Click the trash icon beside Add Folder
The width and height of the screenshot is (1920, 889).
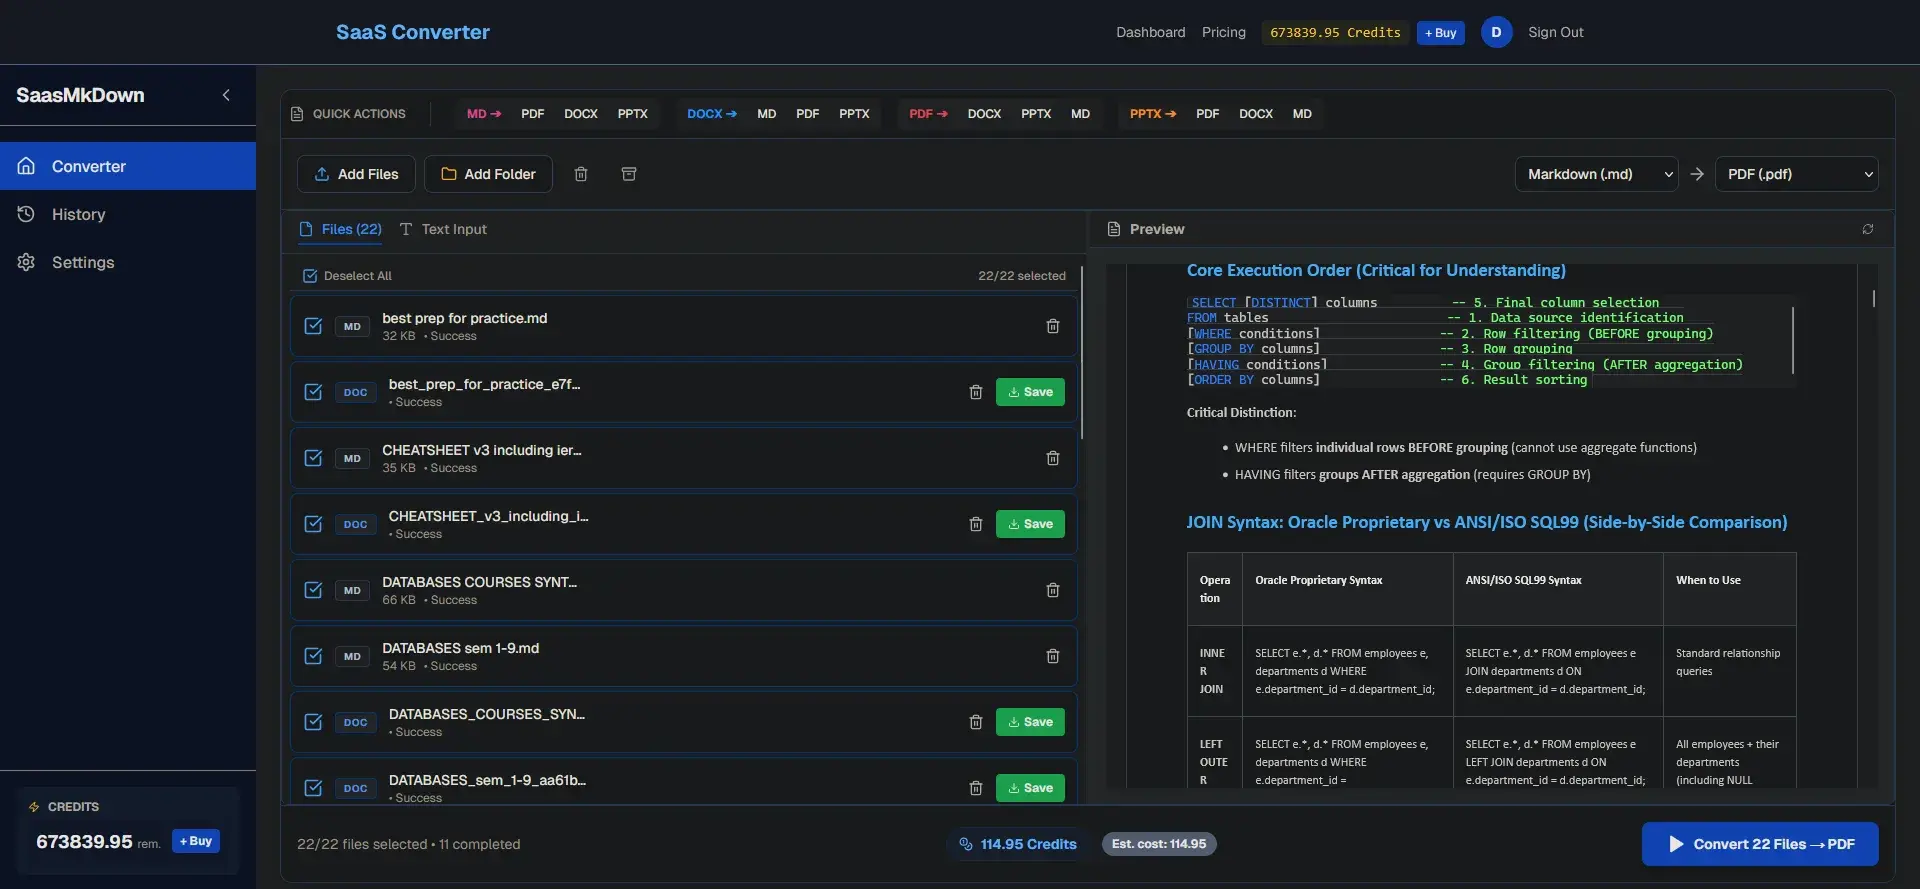click(x=581, y=174)
